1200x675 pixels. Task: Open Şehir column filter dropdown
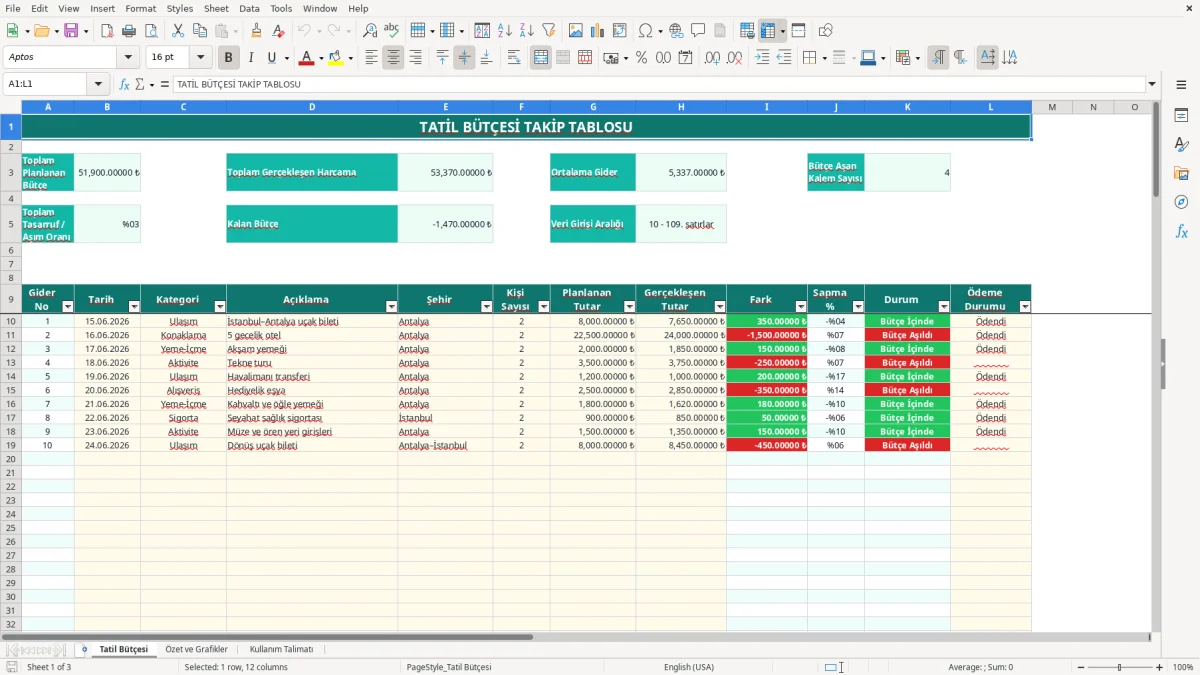pos(486,307)
